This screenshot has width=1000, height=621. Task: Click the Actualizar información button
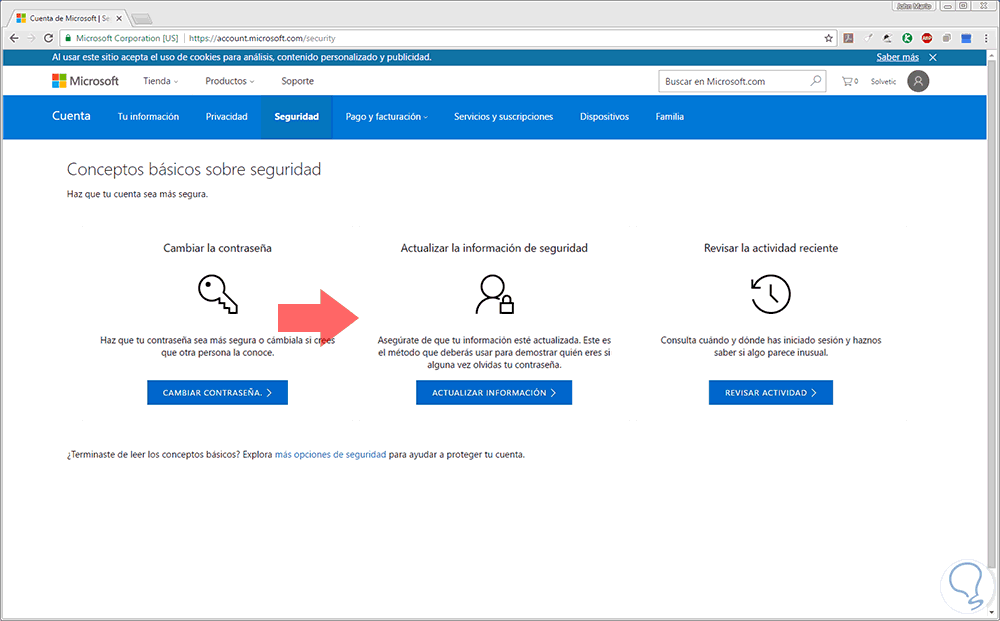click(x=494, y=393)
